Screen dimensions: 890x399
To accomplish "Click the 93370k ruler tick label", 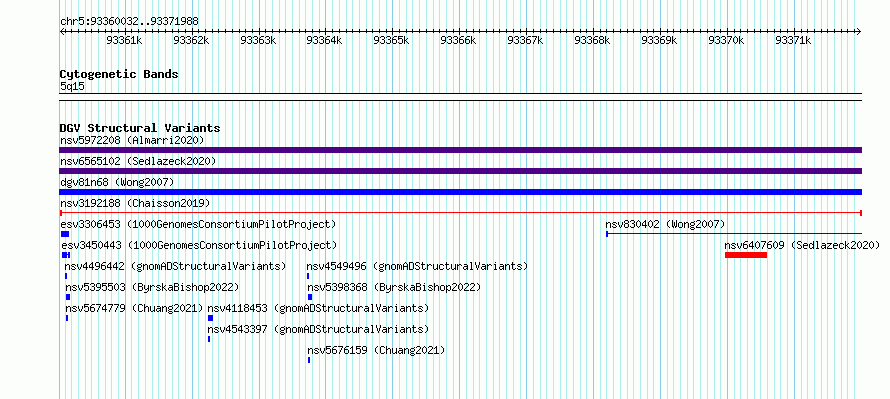I will click(726, 40).
